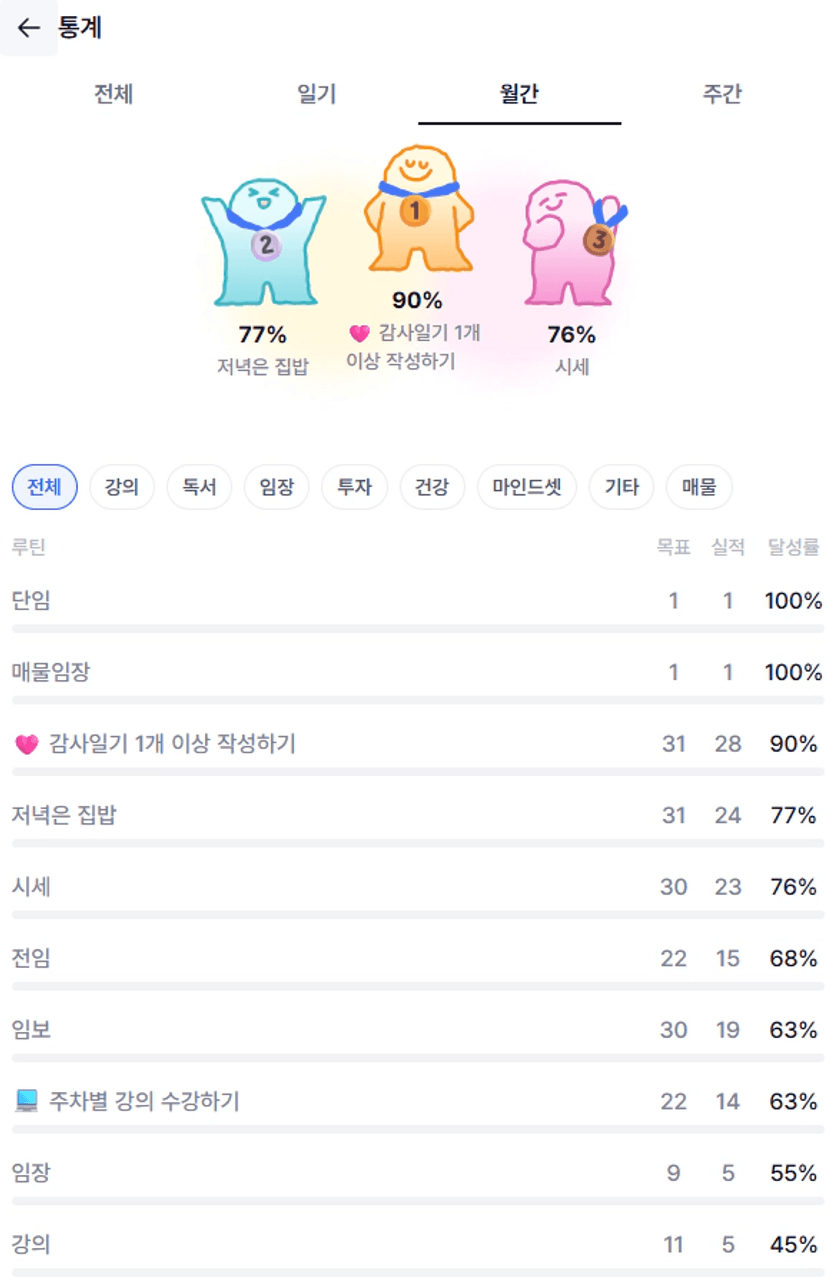This screenshot has height=1279, width=827.
Task: Show 마인드셋 category routines
Action: [527, 488]
